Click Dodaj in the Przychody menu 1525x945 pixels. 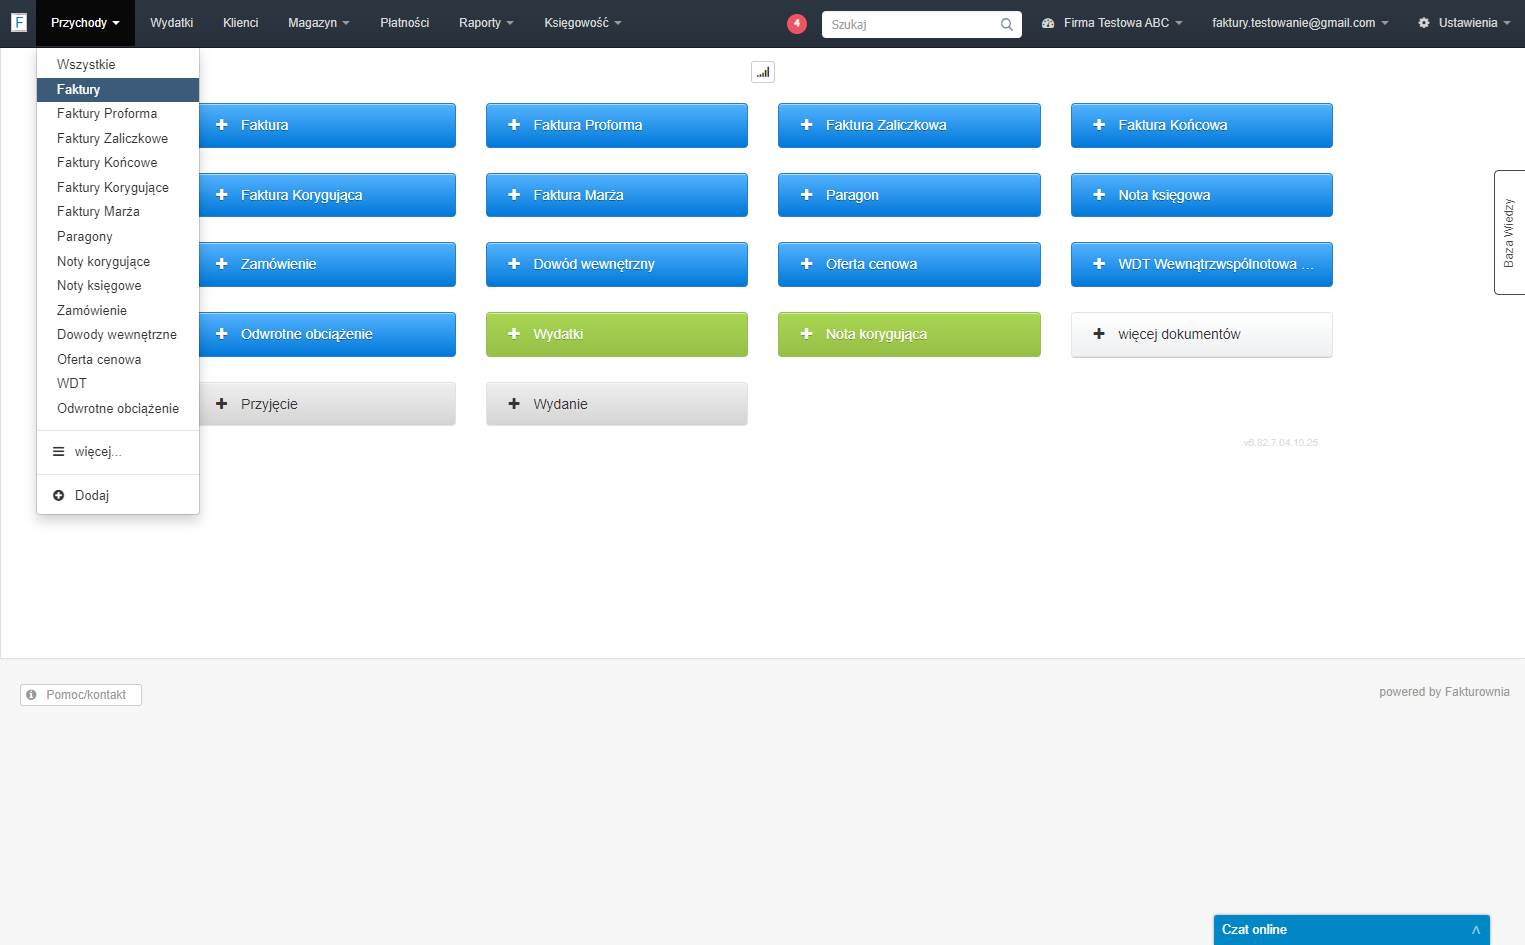tap(118, 496)
